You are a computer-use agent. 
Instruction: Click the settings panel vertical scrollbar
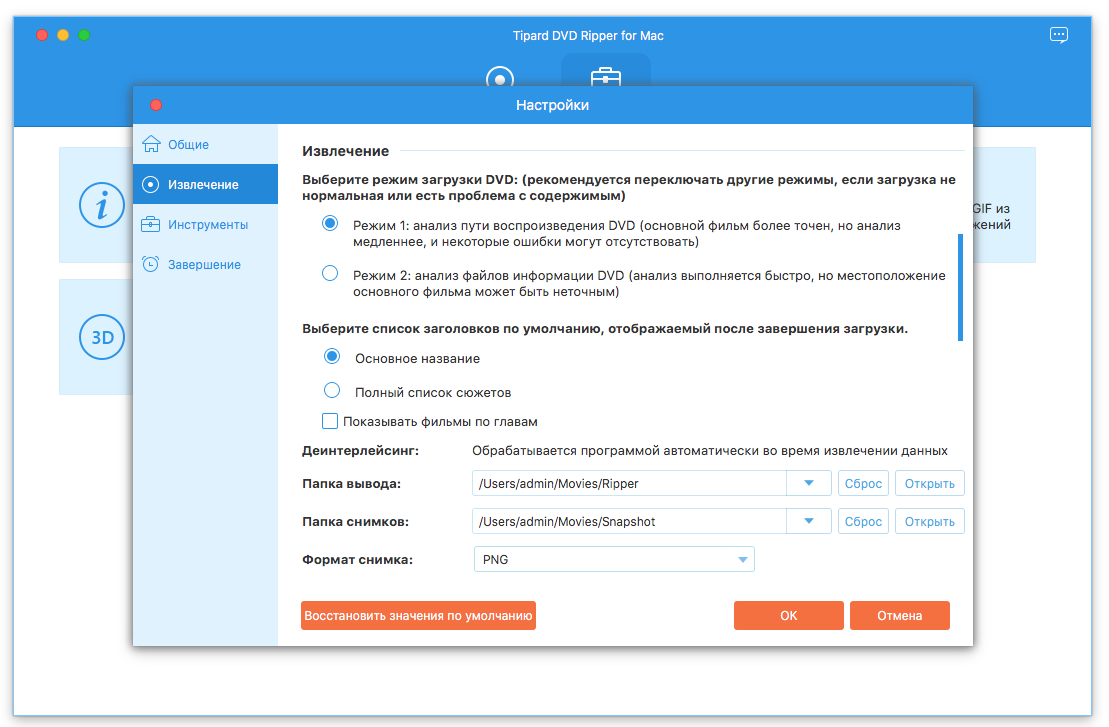click(960, 287)
